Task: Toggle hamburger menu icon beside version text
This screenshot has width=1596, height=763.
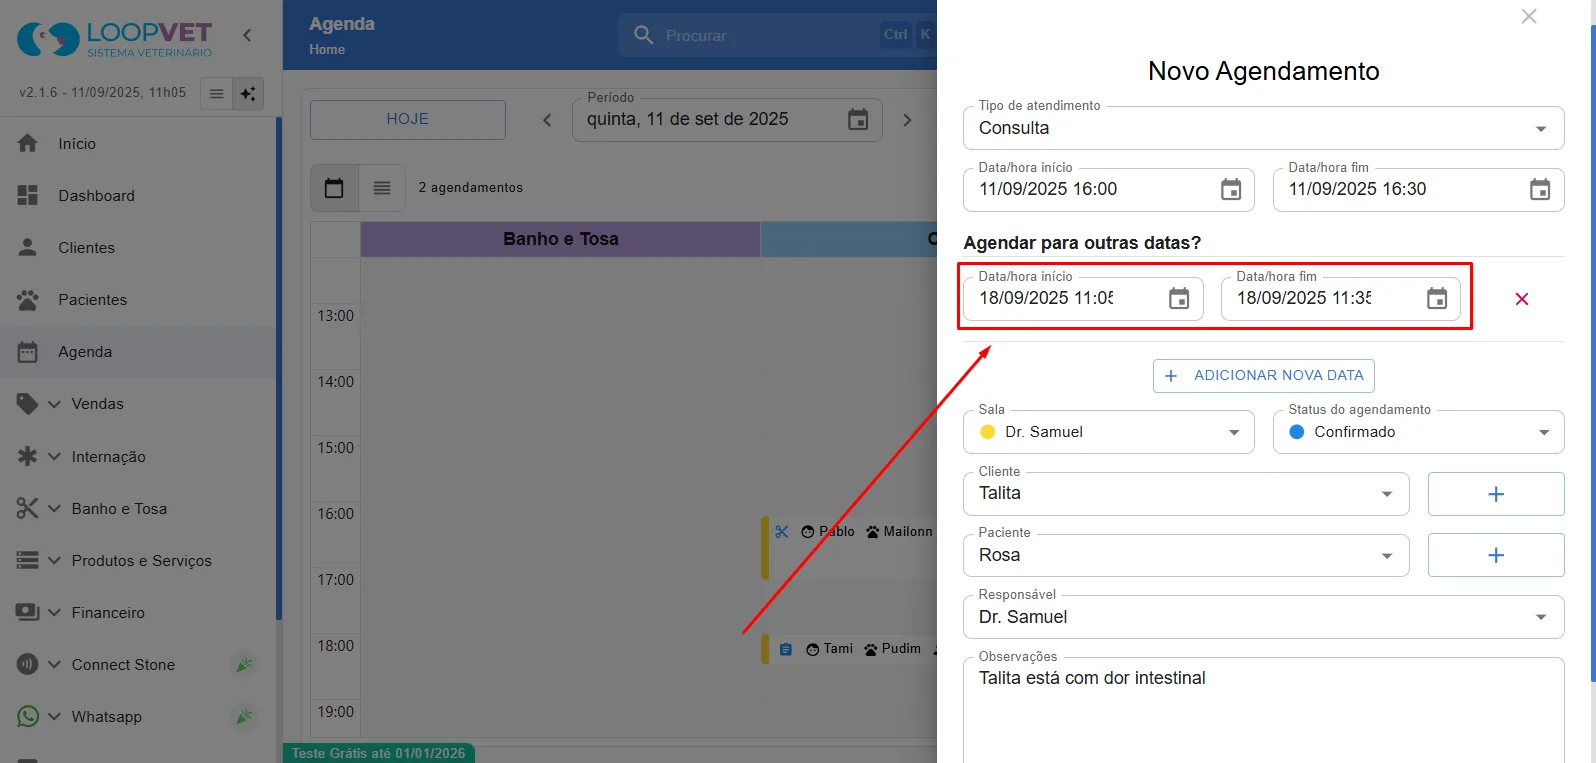Action: click(216, 94)
